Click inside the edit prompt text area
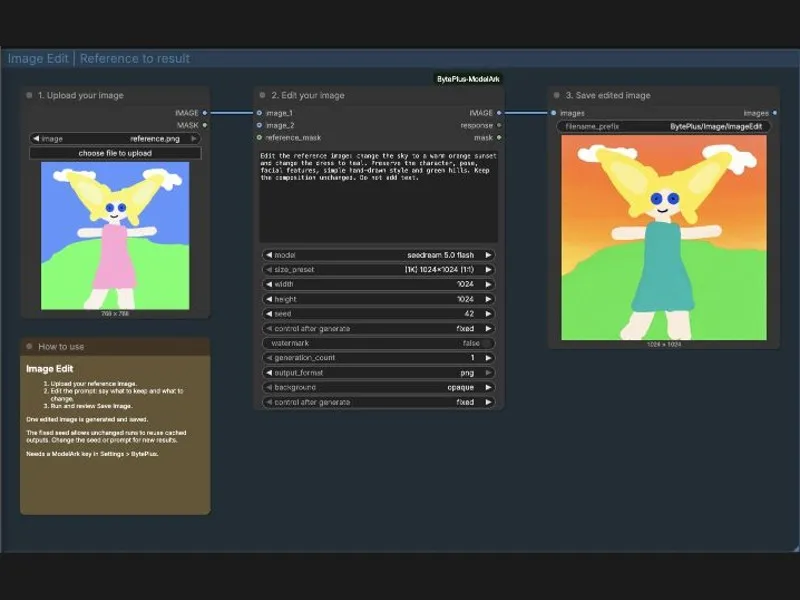This screenshot has height=600, width=800. [378, 196]
